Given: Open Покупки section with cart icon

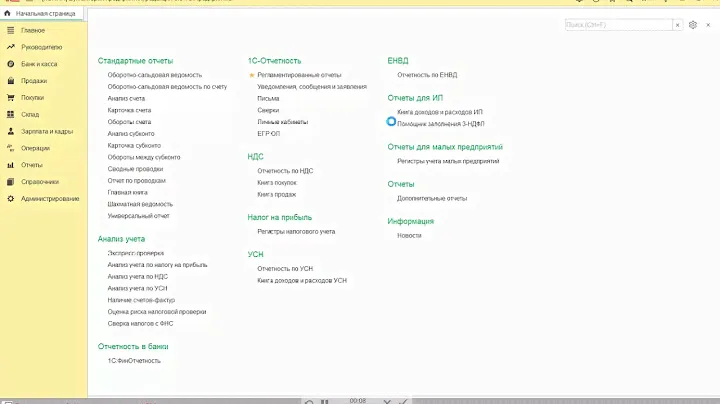Looking at the screenshot, I should pyautogui.click(x=32, y=98).
